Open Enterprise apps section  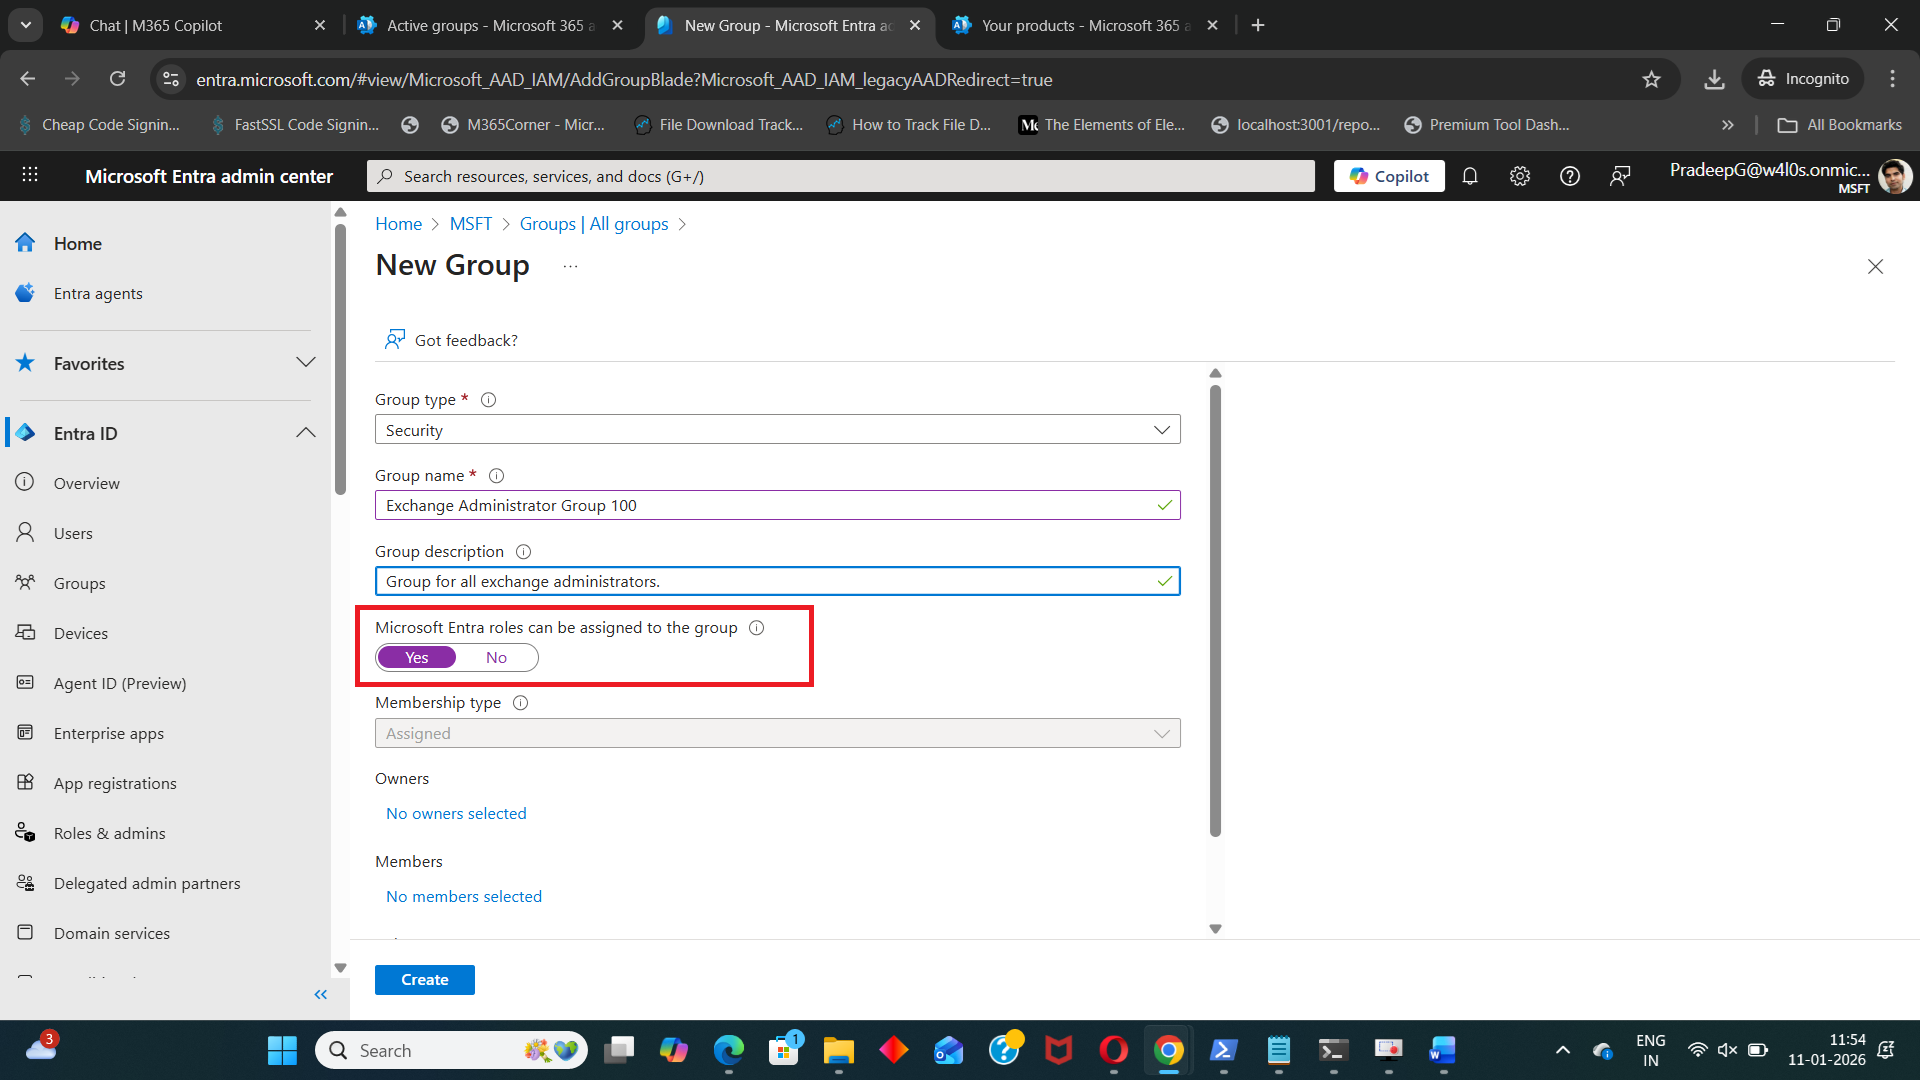click(108, 733)
